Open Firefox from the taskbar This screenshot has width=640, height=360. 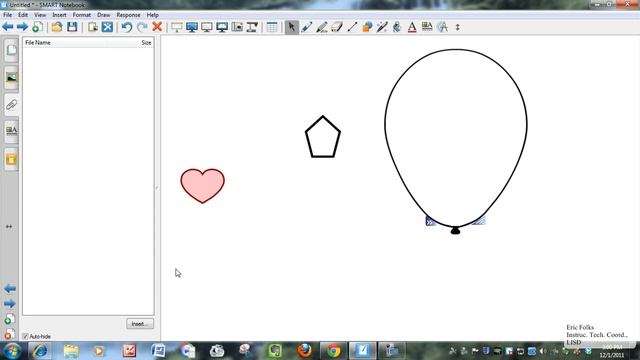pos(304,351)
